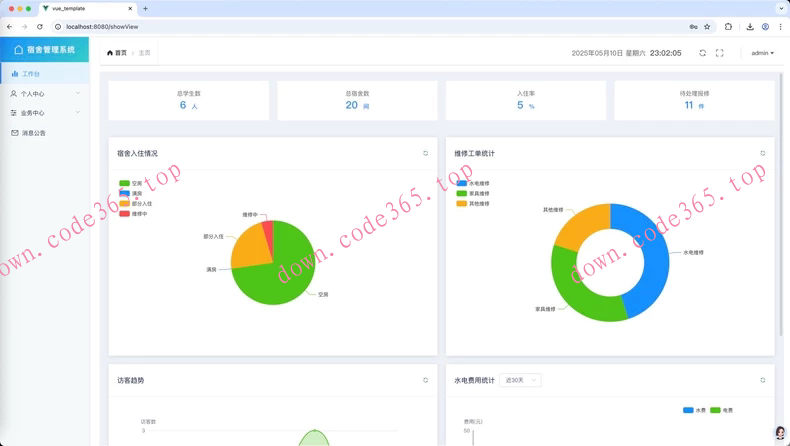The image size is (790, 446).
Task: Toggle fullscreen mode icon in header
Action: pos(719,53)
